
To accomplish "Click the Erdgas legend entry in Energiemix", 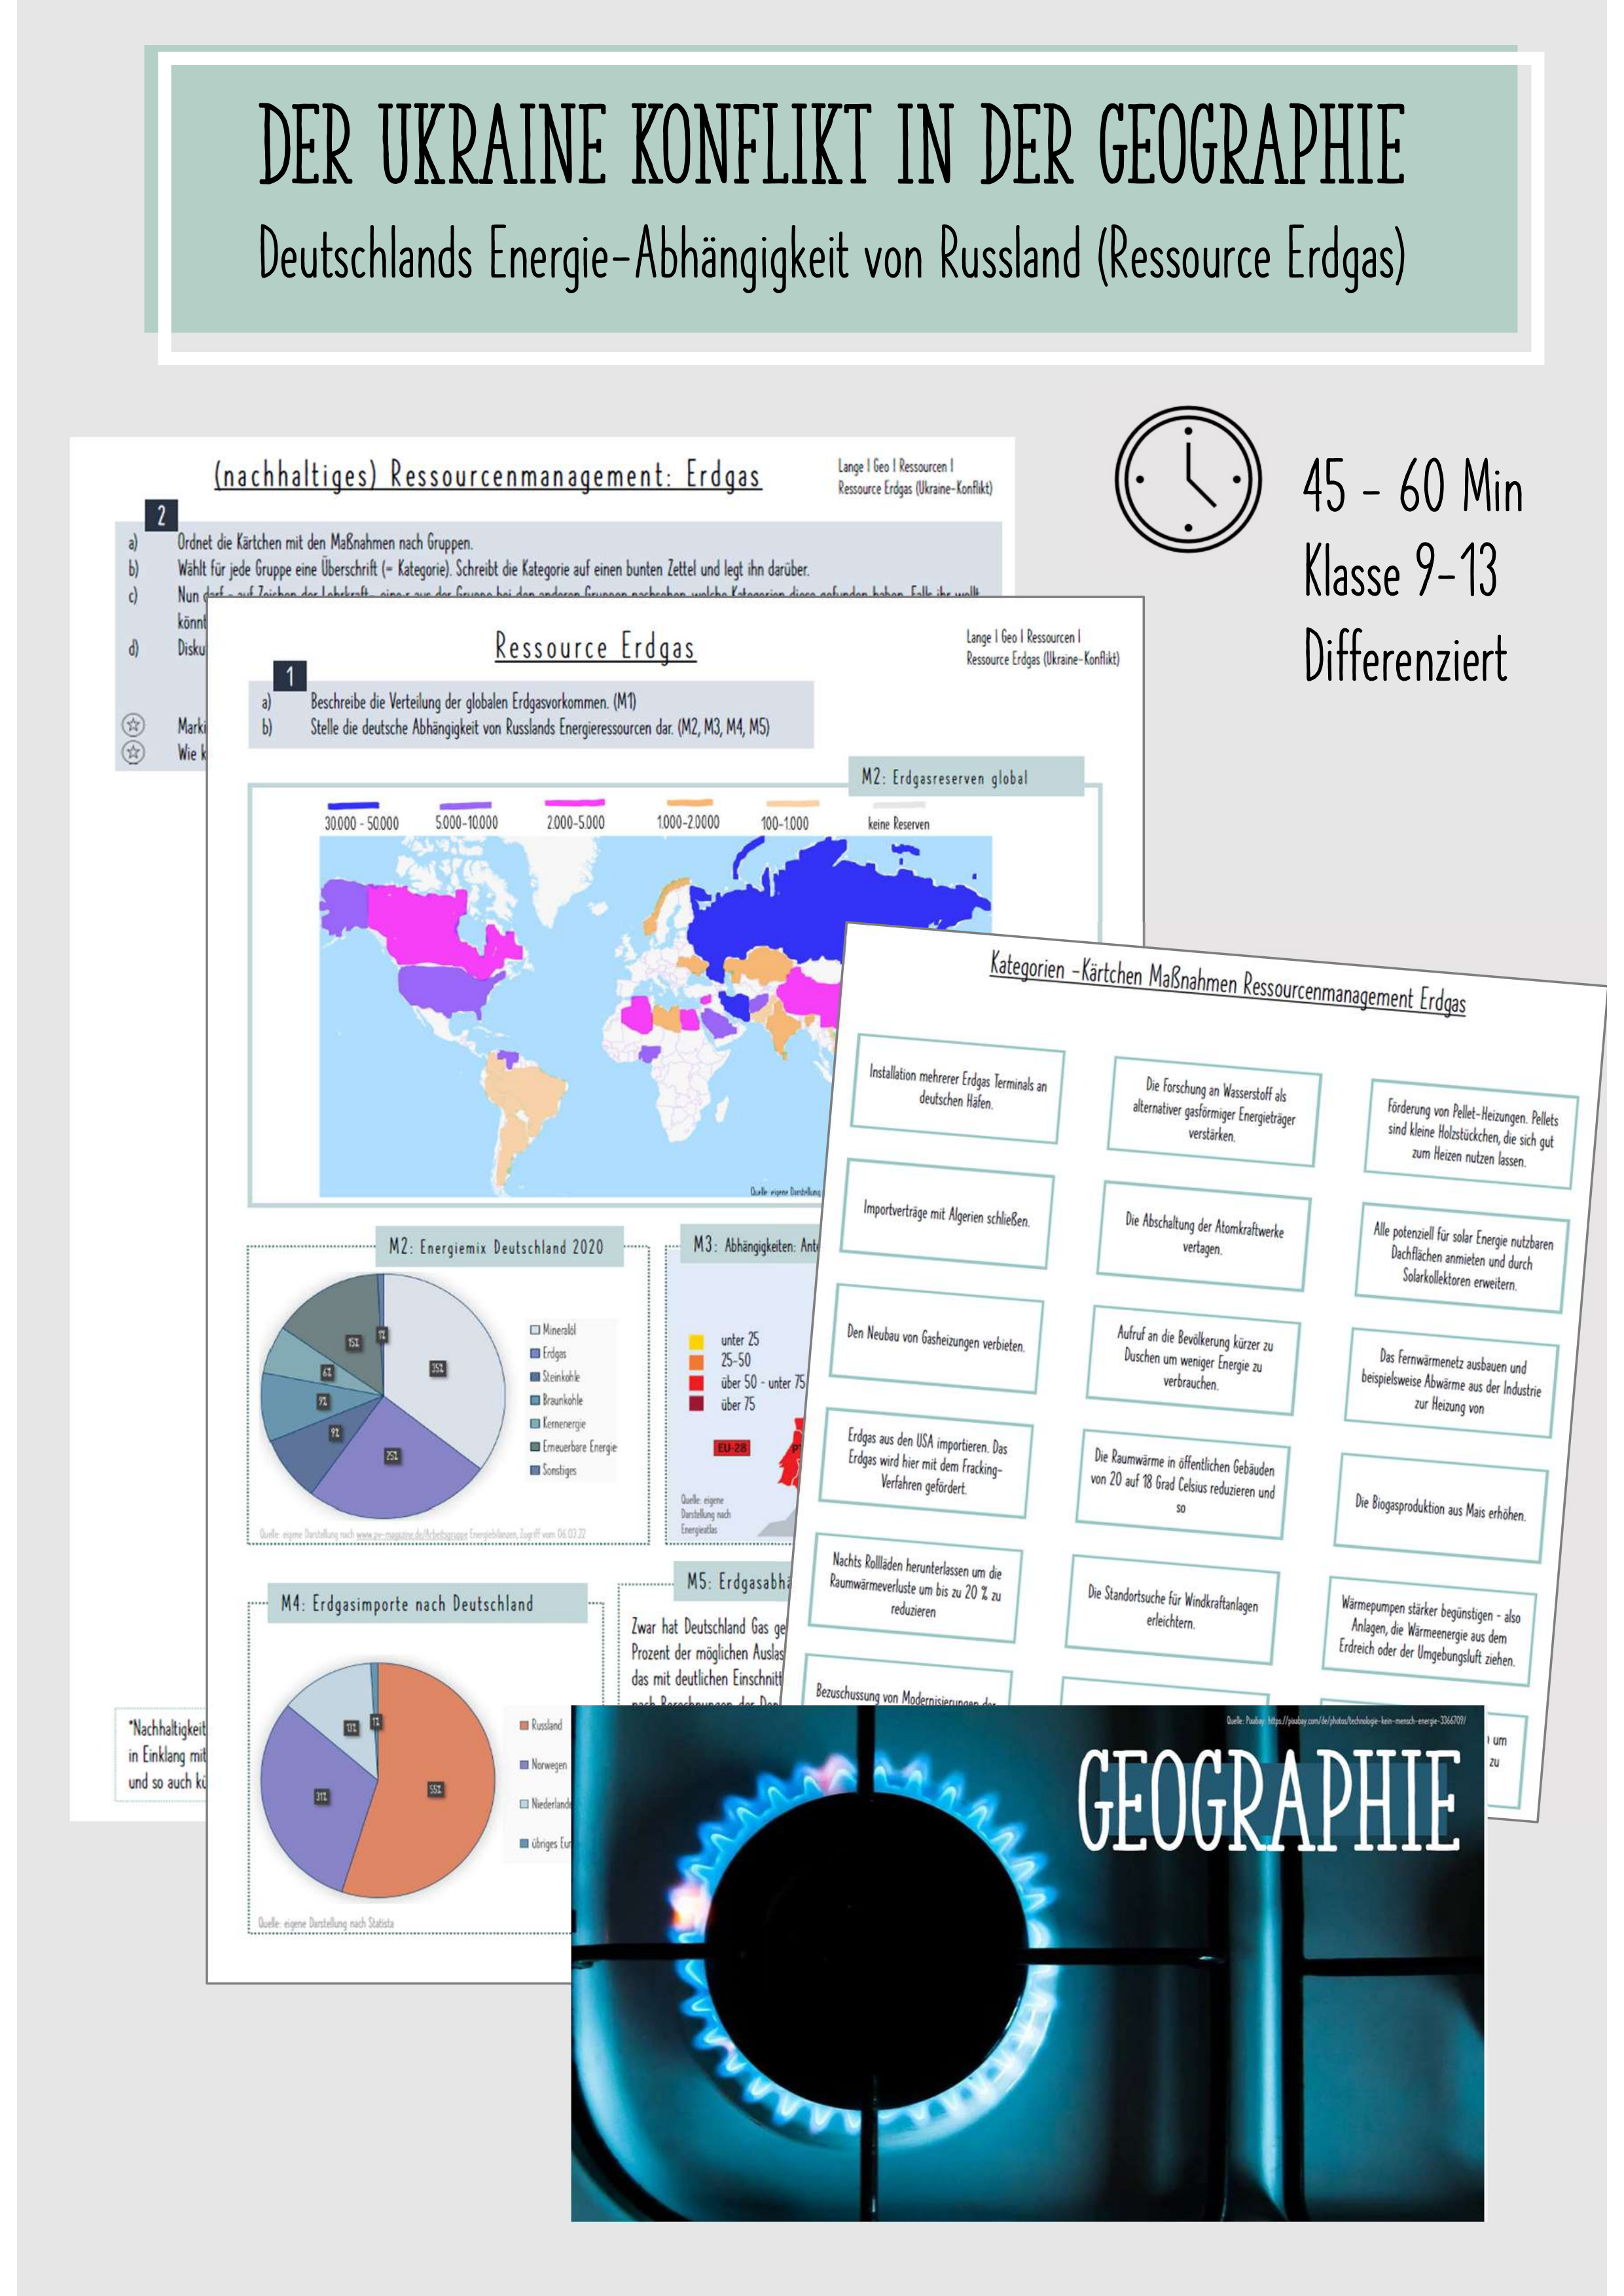I will (x=548, y=1353).
